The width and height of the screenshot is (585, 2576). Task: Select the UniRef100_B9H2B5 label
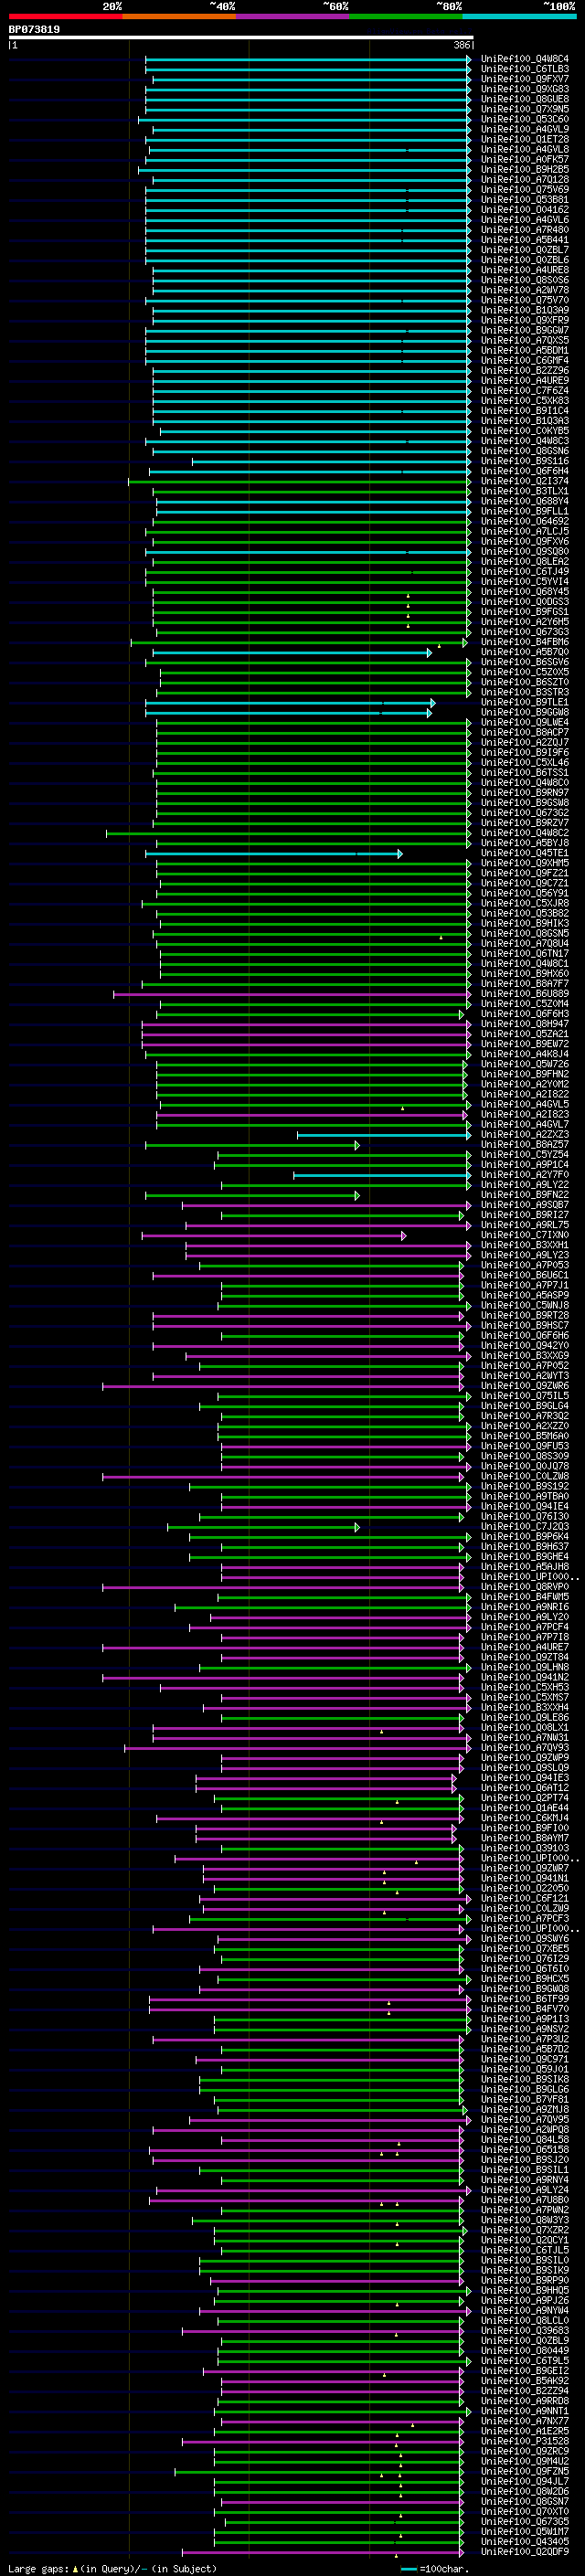(x=524, y=170)
